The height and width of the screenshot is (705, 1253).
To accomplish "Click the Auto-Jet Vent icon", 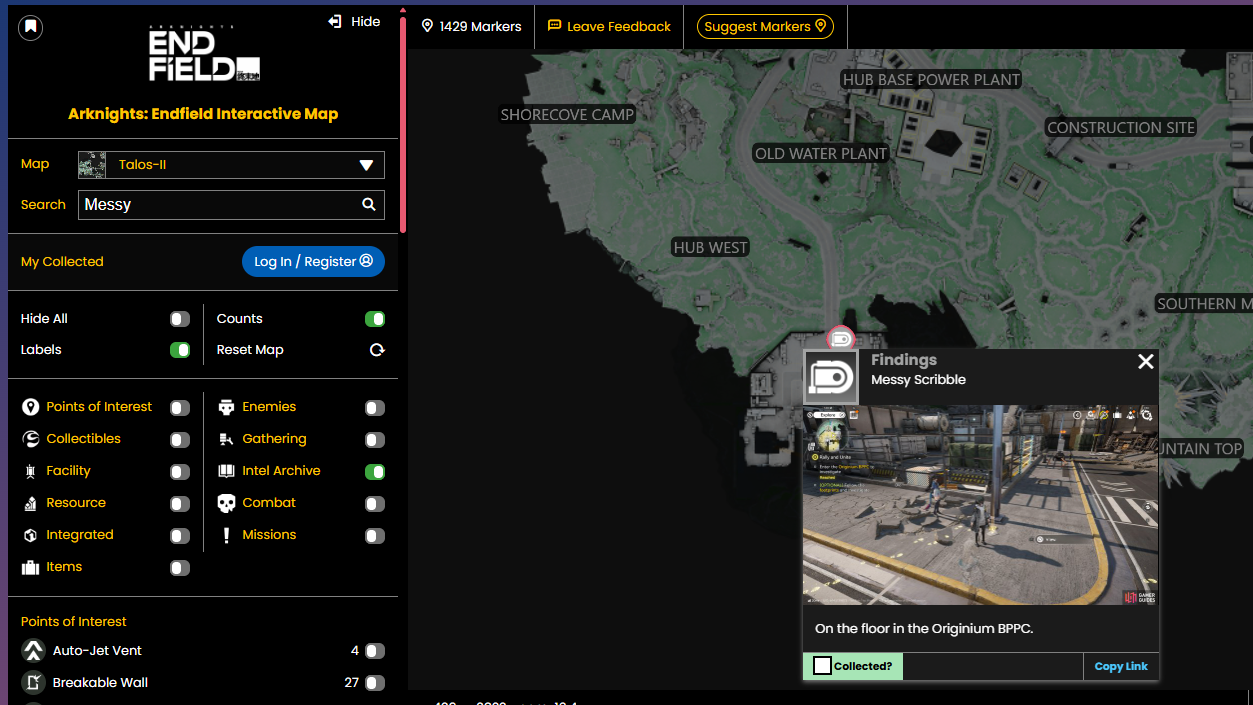I will (x=33, y=651).
